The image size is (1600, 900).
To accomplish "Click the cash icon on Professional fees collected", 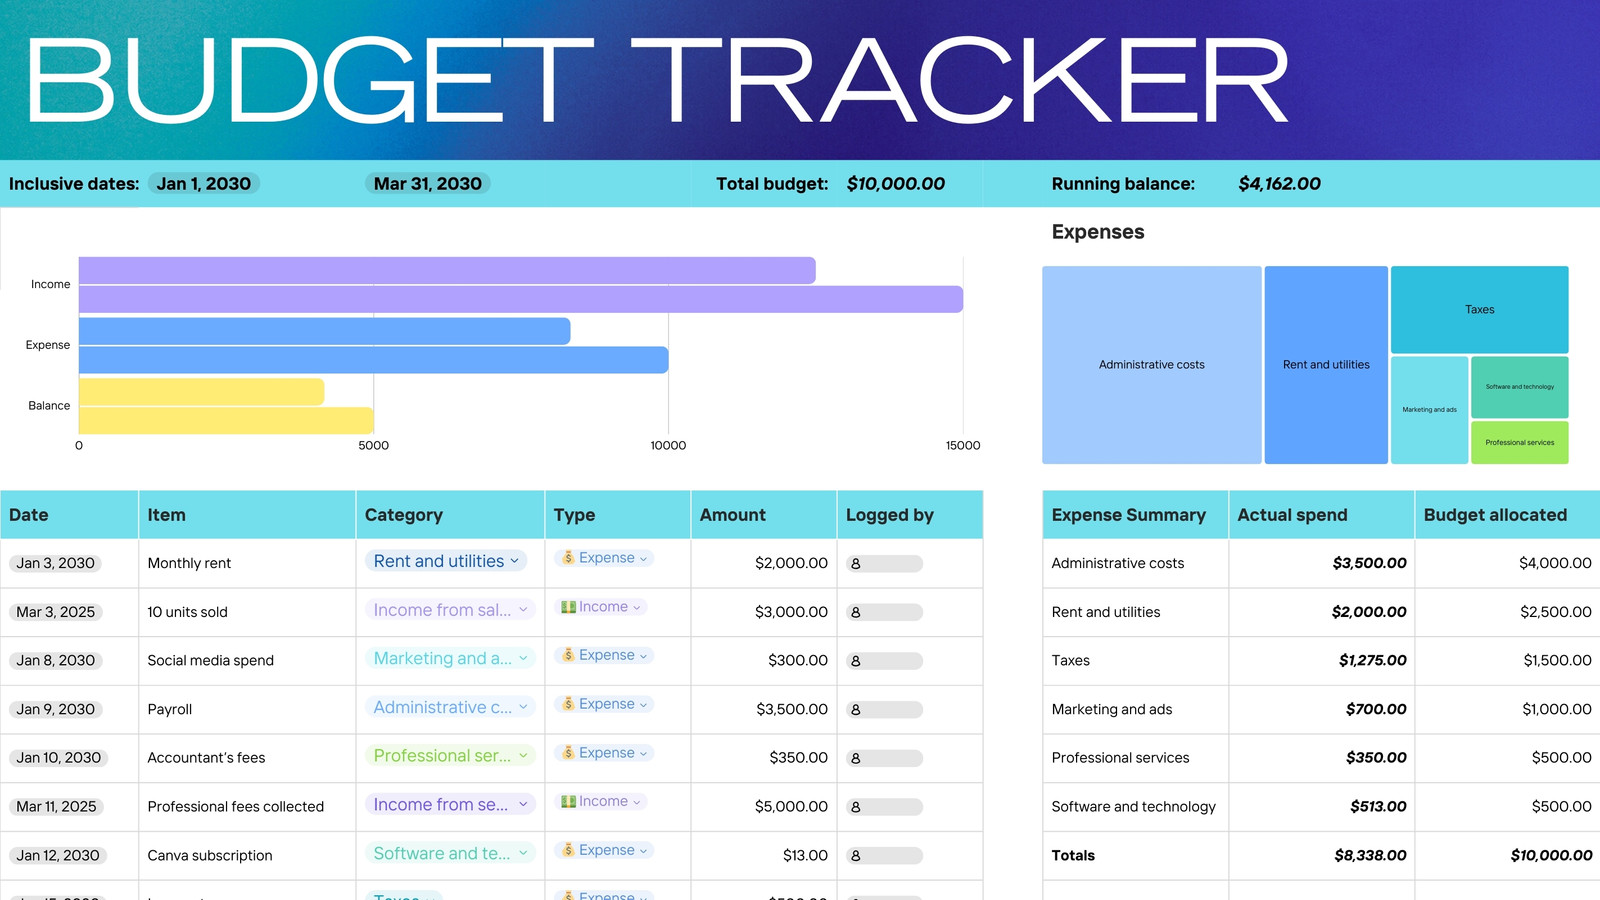I will 568,801.
